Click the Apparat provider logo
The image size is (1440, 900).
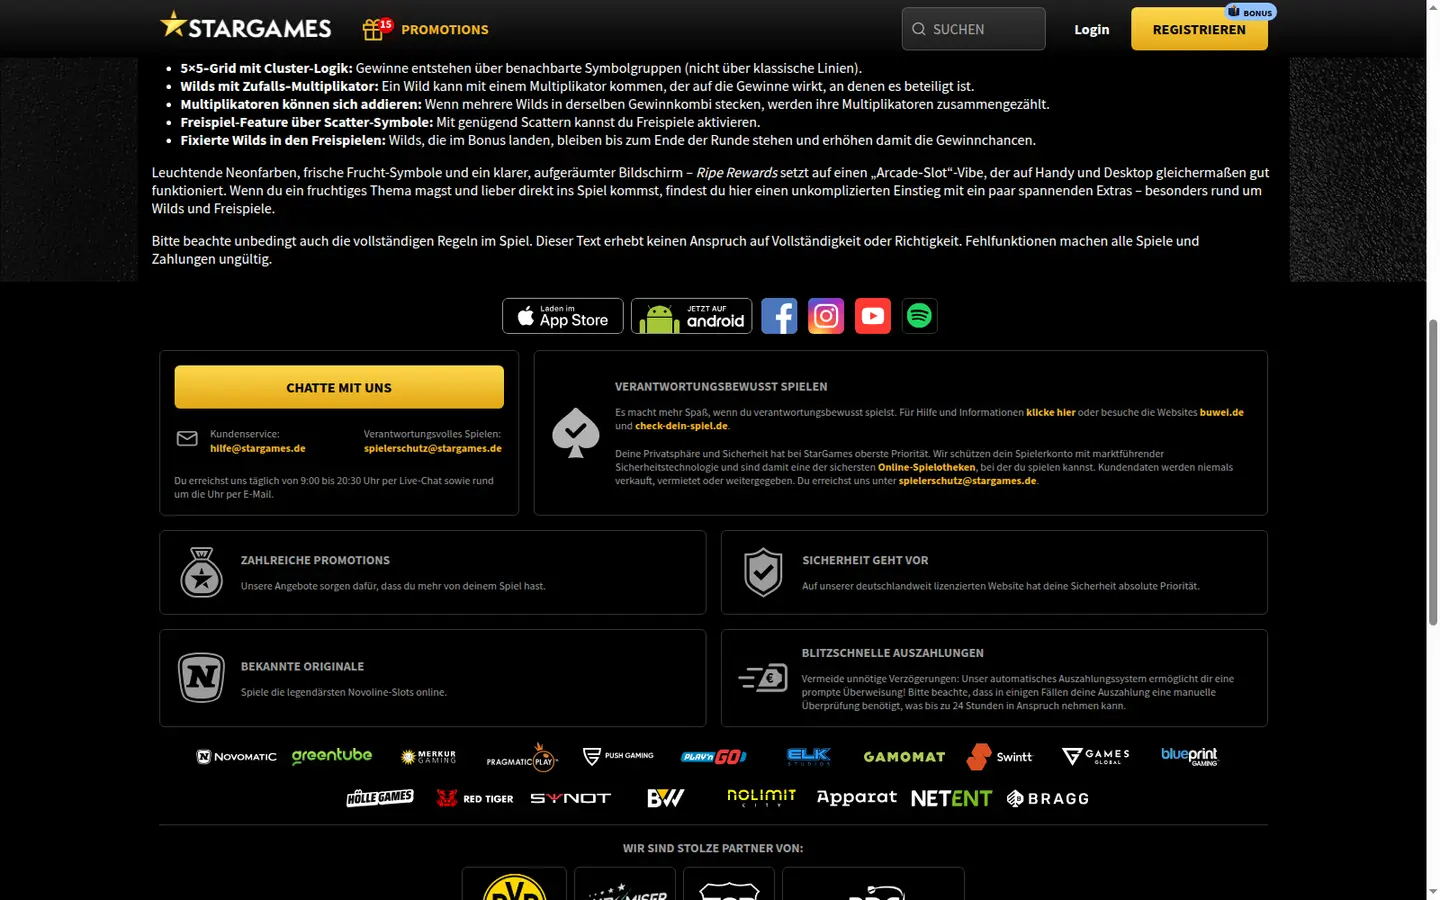tap(857, 798)
